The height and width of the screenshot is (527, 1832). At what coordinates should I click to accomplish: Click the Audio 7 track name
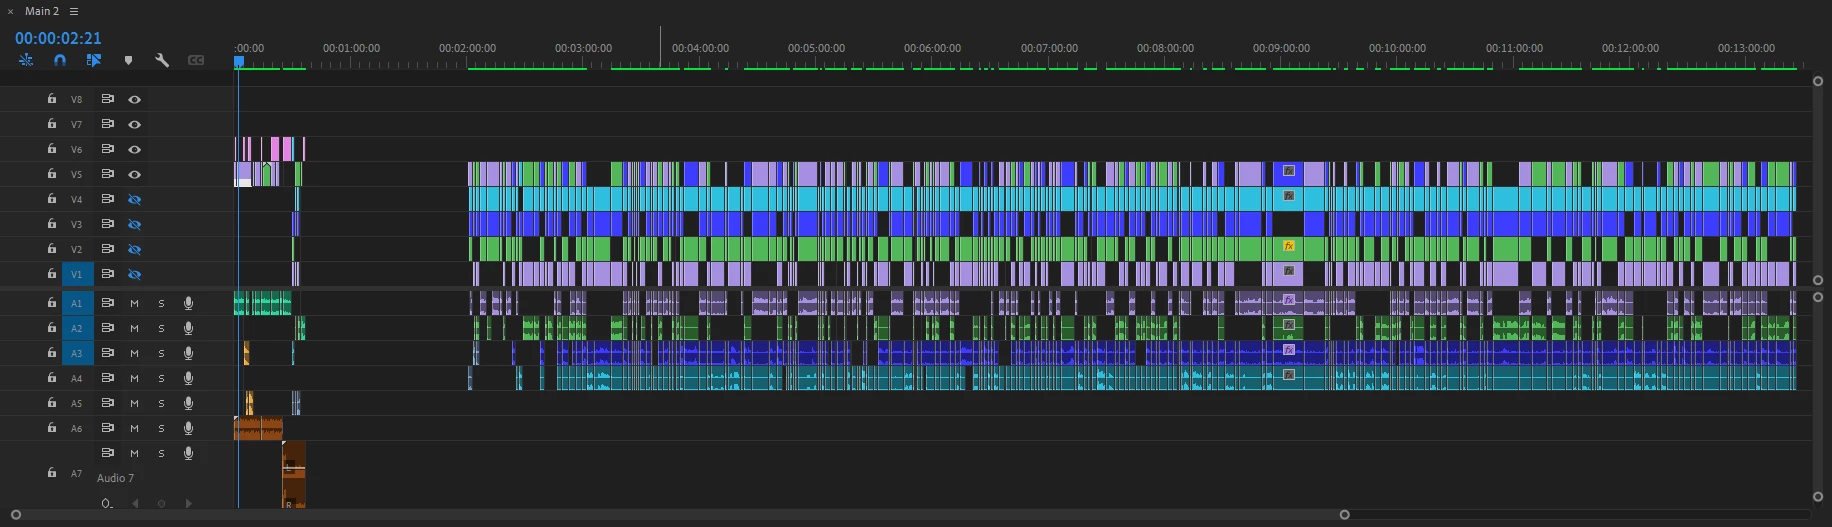[115, 478]
